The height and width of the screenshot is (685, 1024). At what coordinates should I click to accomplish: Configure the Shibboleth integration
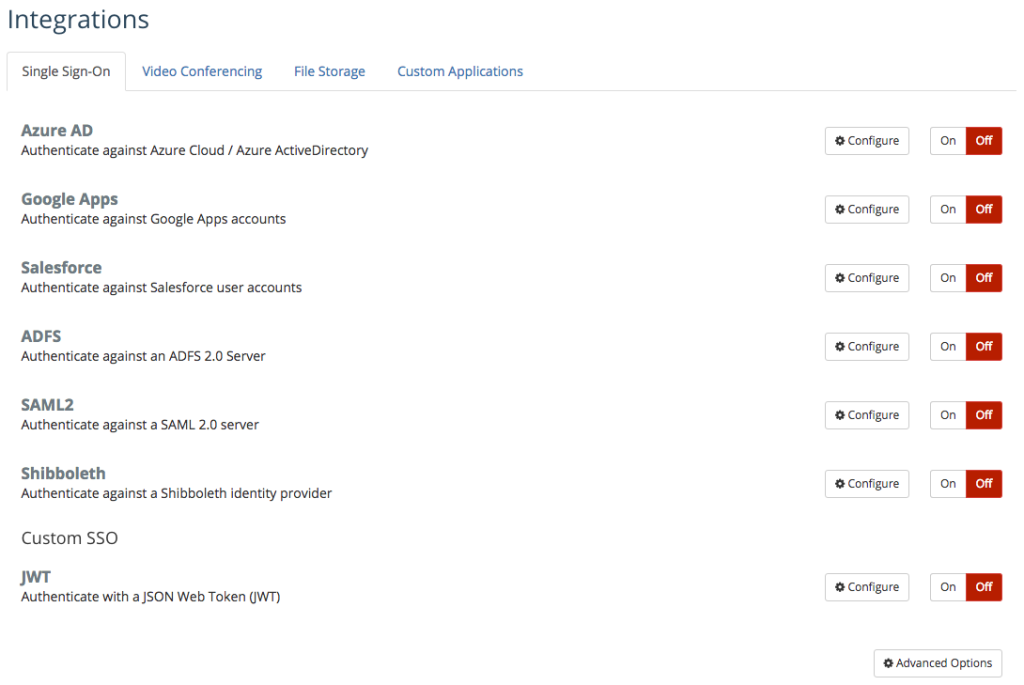pyautogui.click(x=867, y=484)
